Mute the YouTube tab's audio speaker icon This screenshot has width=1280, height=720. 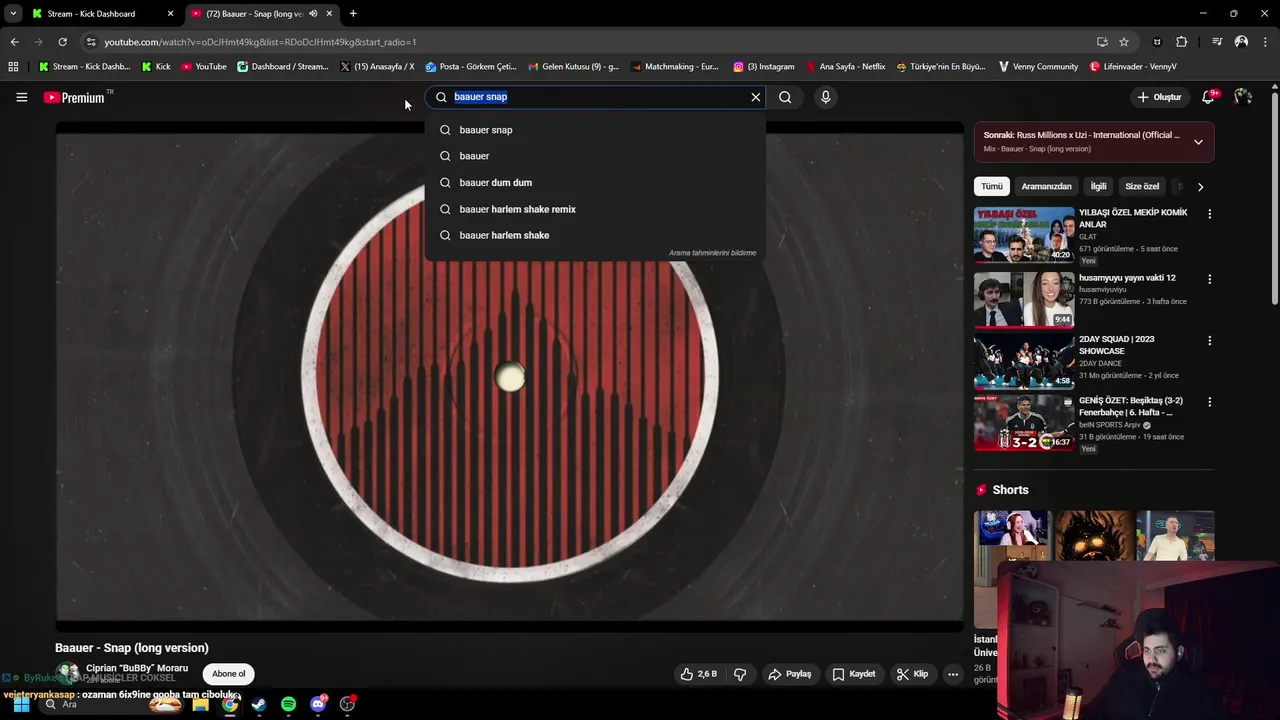[x=313, y=14]
